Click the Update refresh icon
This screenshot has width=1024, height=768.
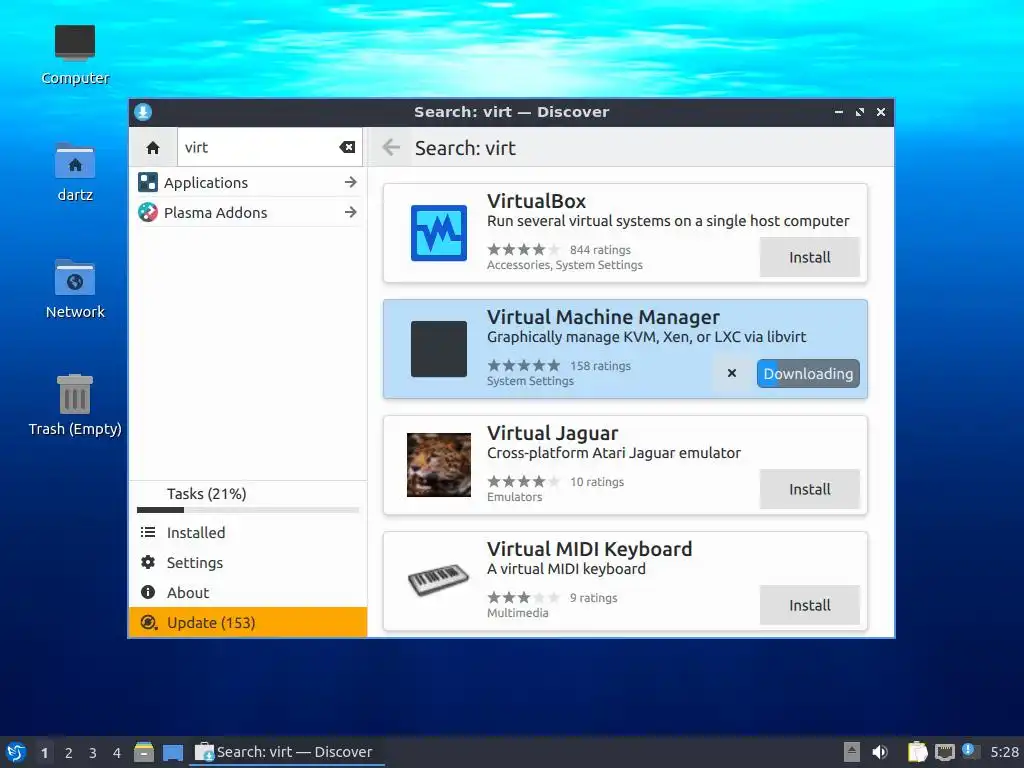148,622
